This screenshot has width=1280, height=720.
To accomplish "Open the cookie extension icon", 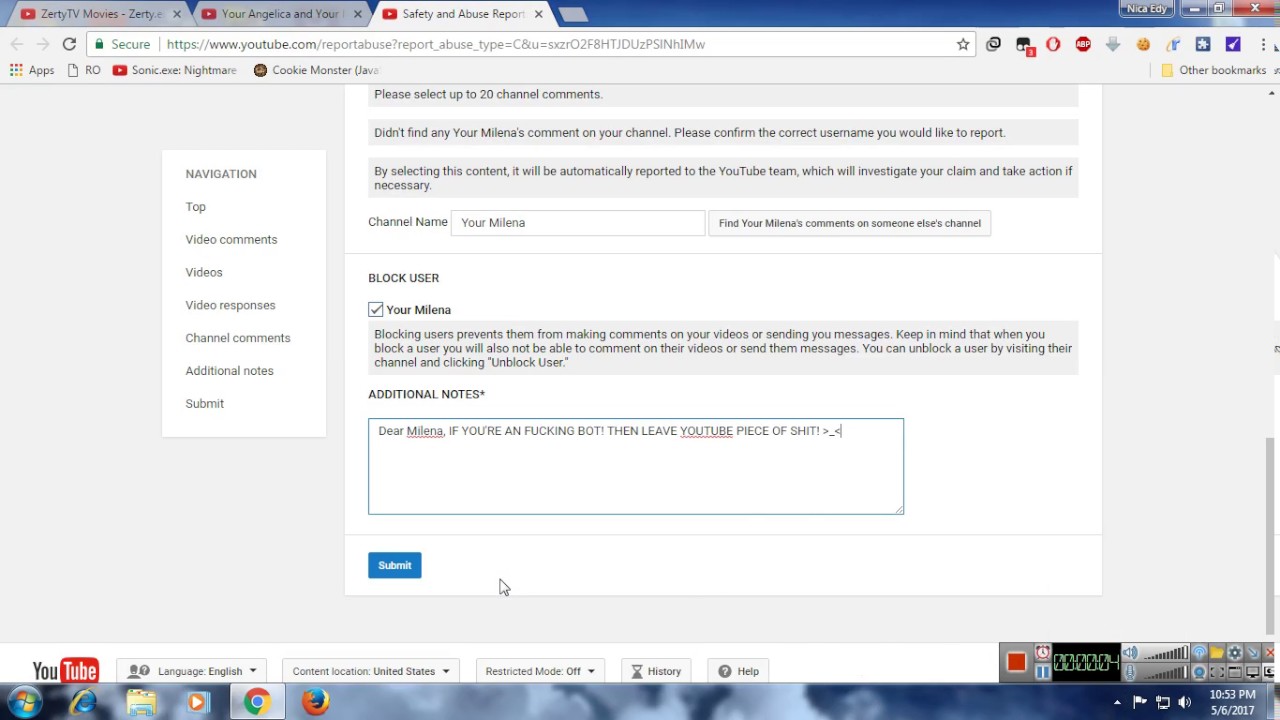I will coord(1143,44).
